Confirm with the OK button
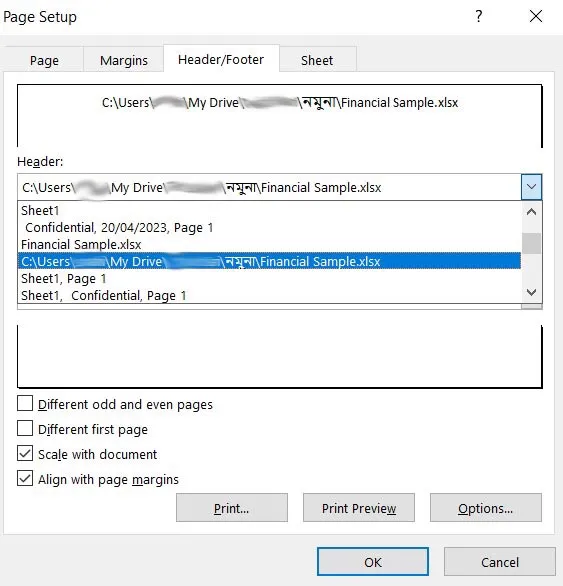The width and height of the screenshot is (563, 586). point(373,562)
